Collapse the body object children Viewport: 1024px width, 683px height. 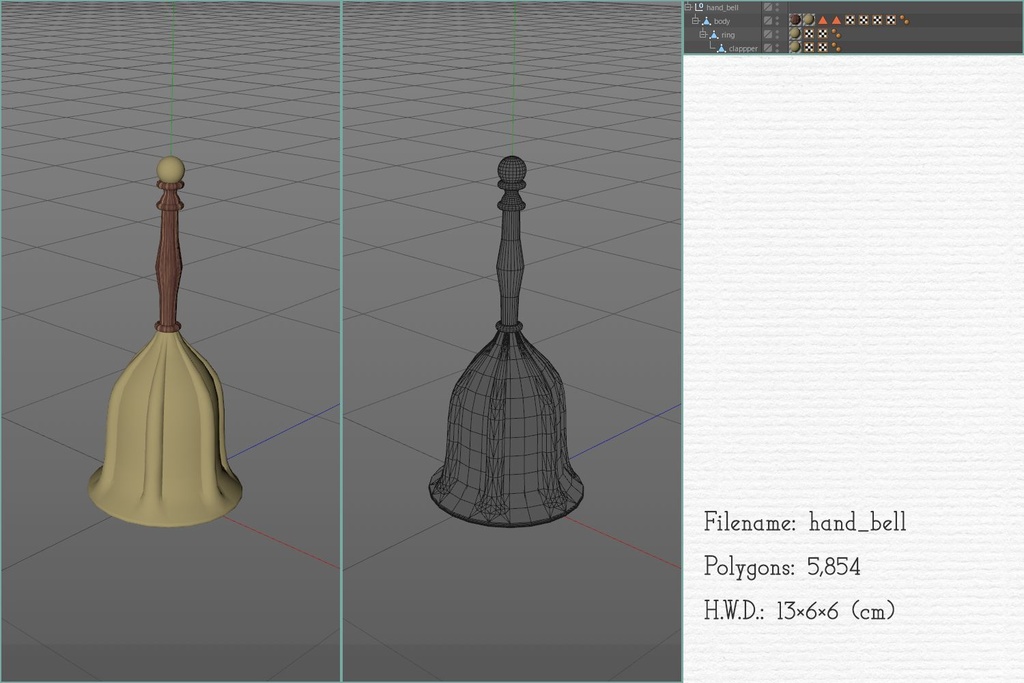(695, 21)
